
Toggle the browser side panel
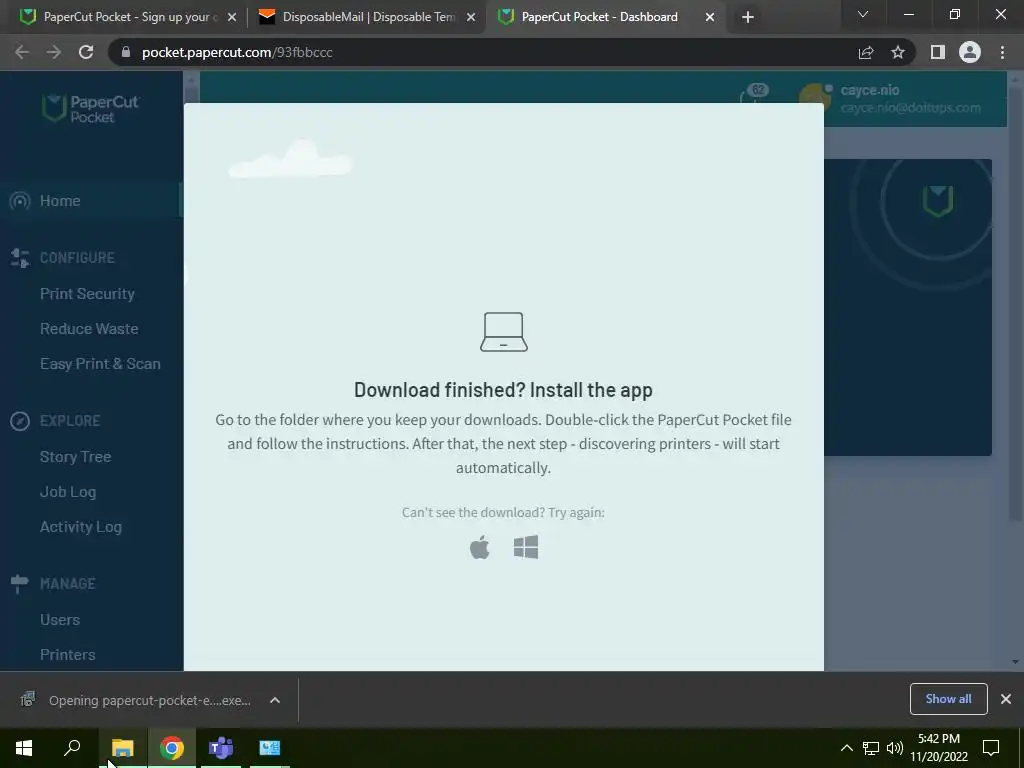938,52
